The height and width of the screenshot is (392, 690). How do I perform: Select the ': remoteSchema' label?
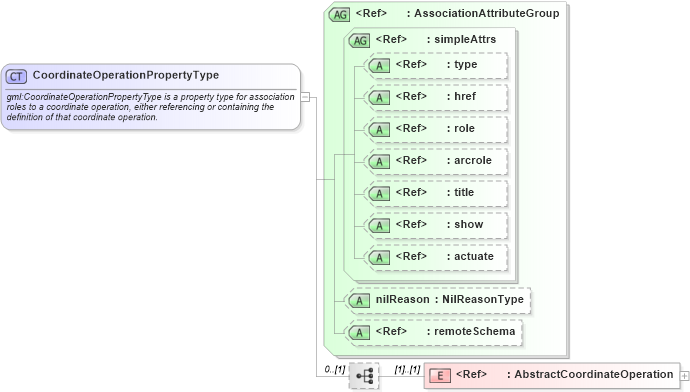[471, 331]
